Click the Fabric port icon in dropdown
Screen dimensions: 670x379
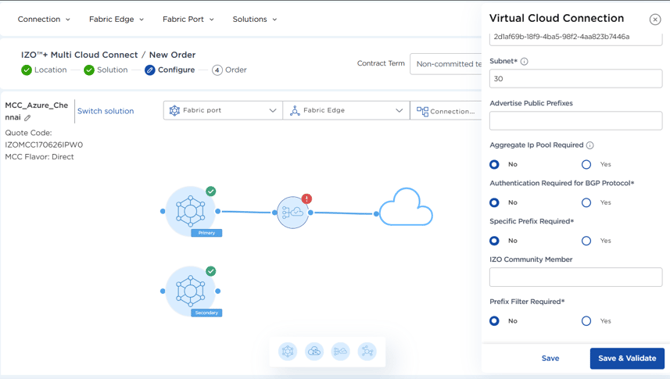(x=174, y=111)
